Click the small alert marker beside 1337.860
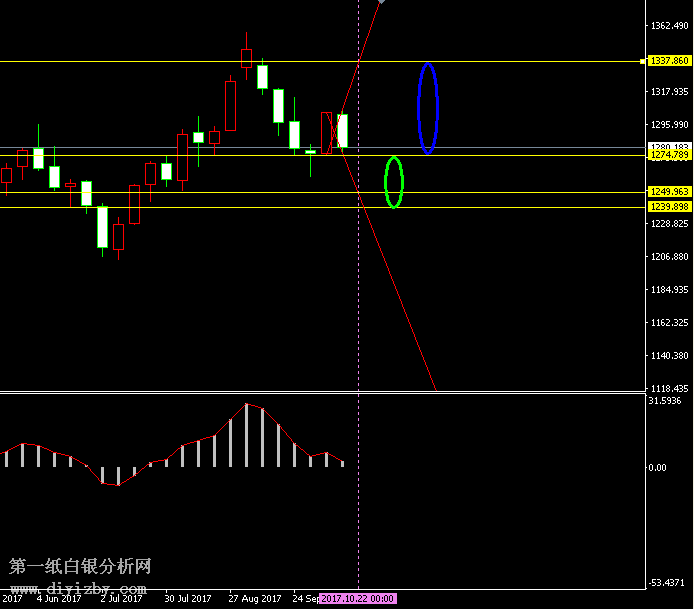This screenshot has height=609, width=695. click(x=643, y=61)
